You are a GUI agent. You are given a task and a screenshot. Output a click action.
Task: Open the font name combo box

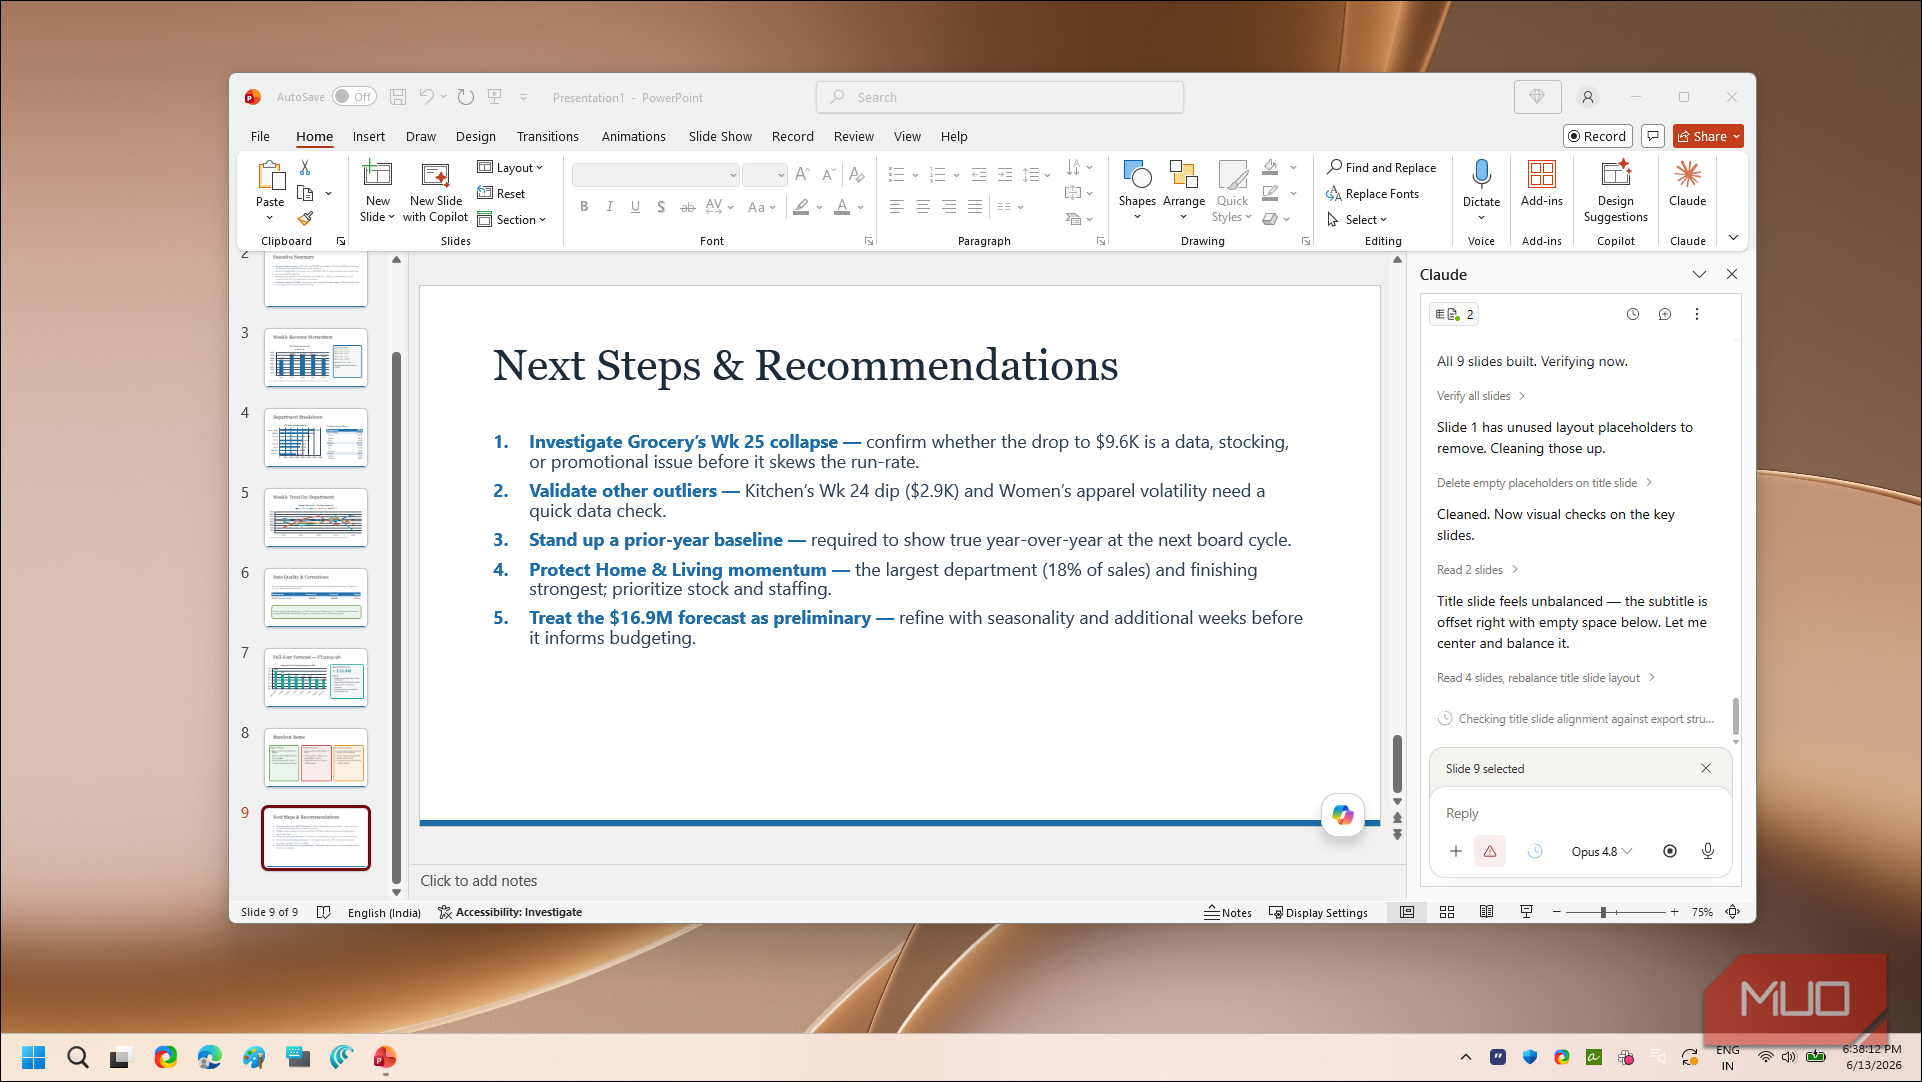pos(655,175)
